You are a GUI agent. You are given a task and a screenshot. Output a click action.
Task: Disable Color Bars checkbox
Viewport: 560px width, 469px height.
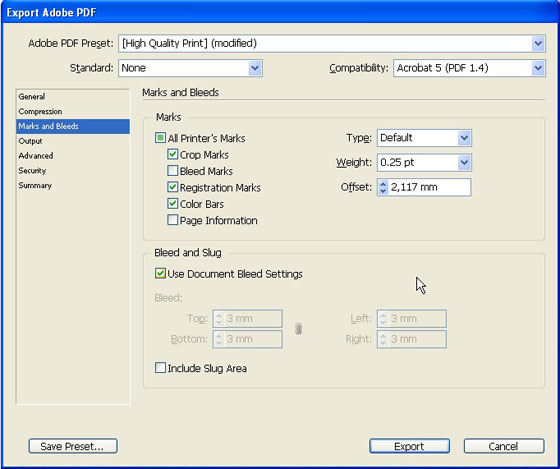172,204
